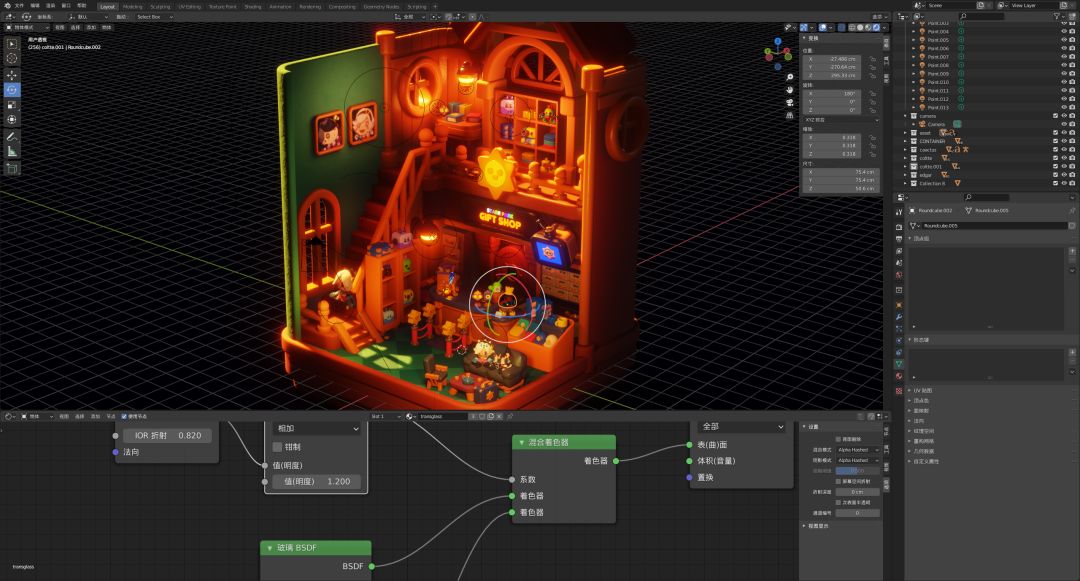1080x581 pixels.
Task: Select the Scale tool in the left toolbar
Action: [x=12, y=104]
